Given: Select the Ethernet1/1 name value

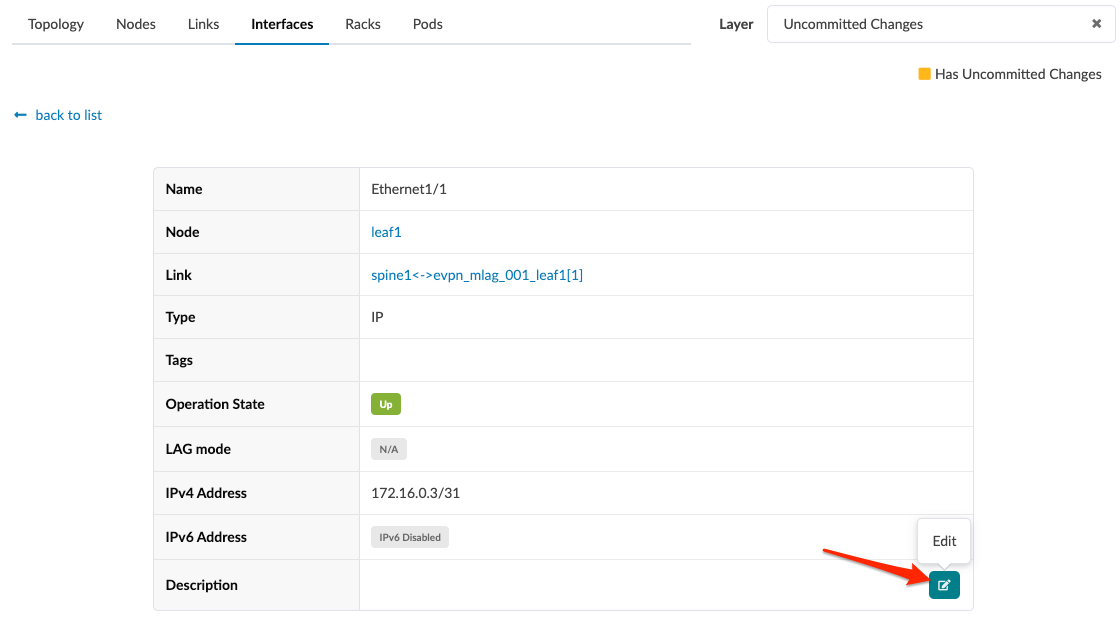Looking at the screenshot, I should click(x=409, y=189).
